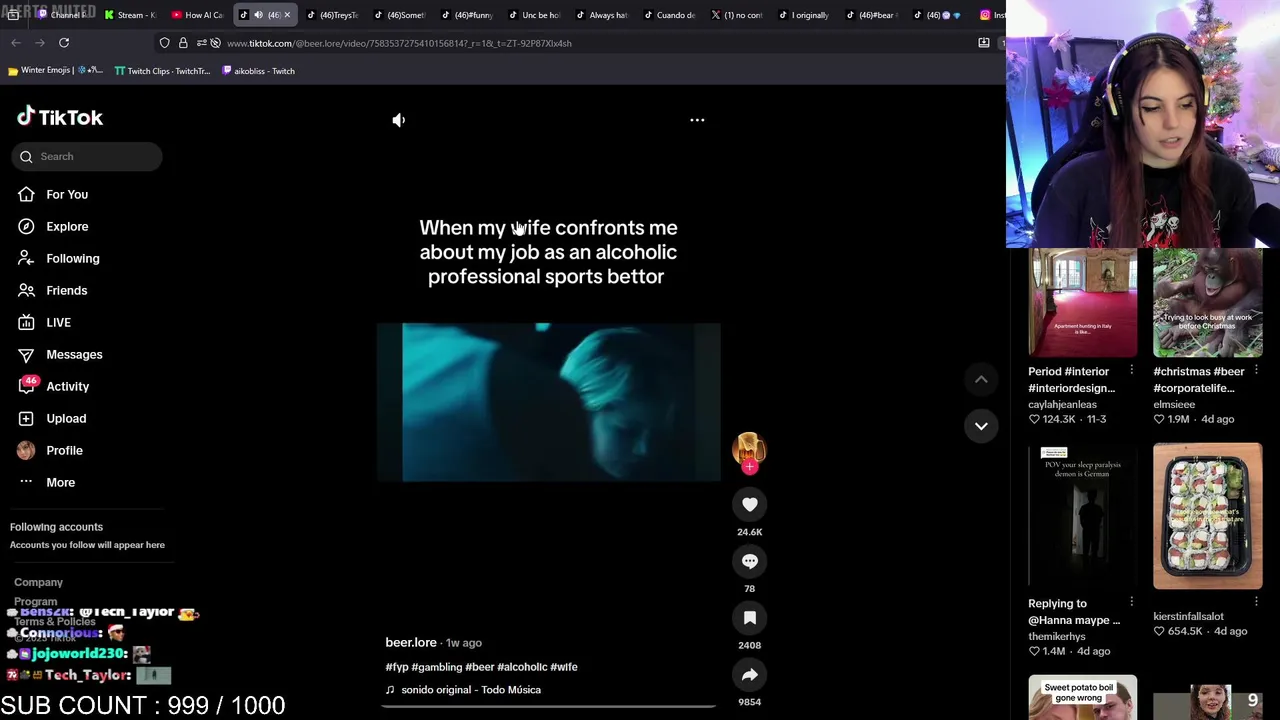Viewport: 1280px width, 720px height.
Task: Open the Twitch Clips - TwitchTr bookmark
Action: coord(162,71)
